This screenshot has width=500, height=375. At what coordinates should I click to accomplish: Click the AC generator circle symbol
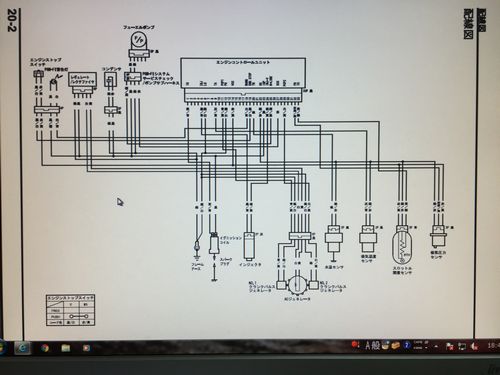pyautogui.click(x=297, y=285)
